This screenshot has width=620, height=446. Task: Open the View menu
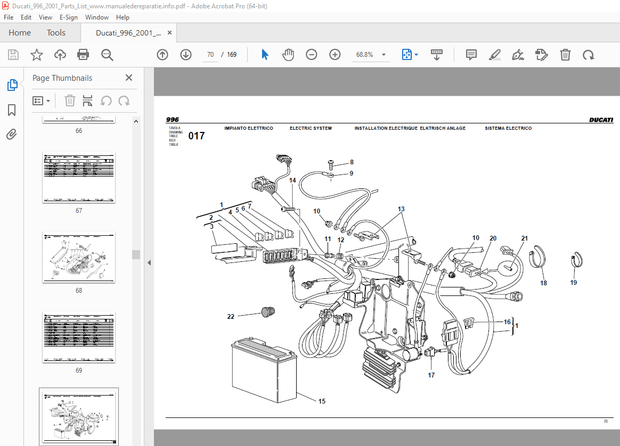[45, 17]
